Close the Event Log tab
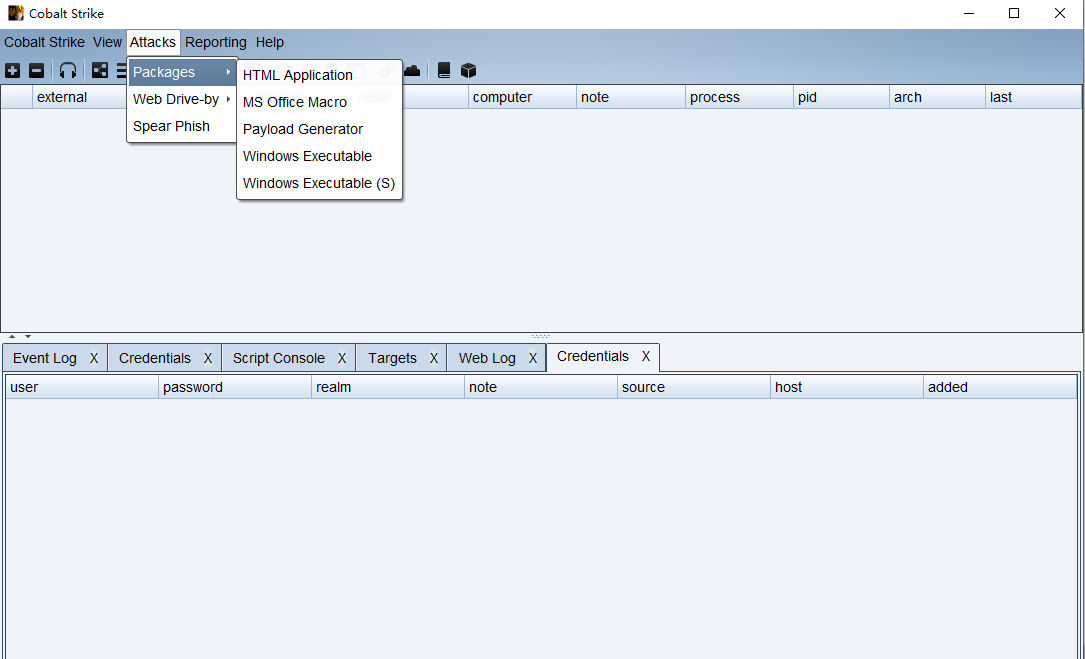Screen dimensions: 1085x659 point(94,358)
